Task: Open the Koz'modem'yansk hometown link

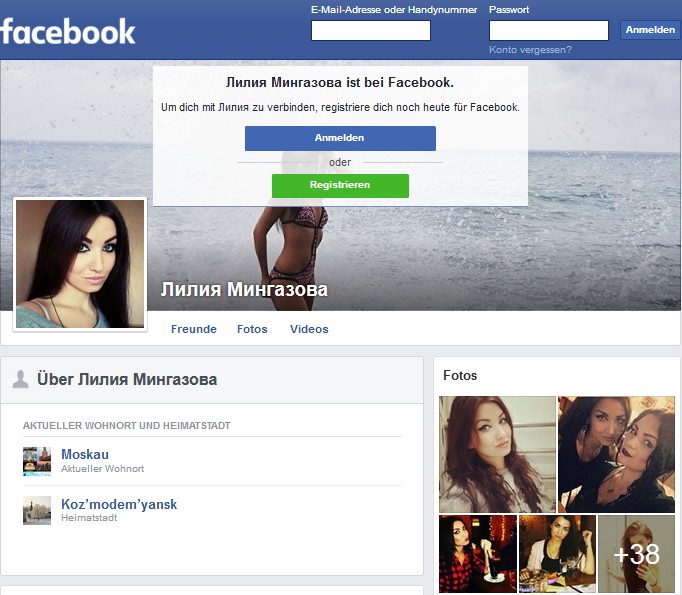Action: (x=119, y=504)
